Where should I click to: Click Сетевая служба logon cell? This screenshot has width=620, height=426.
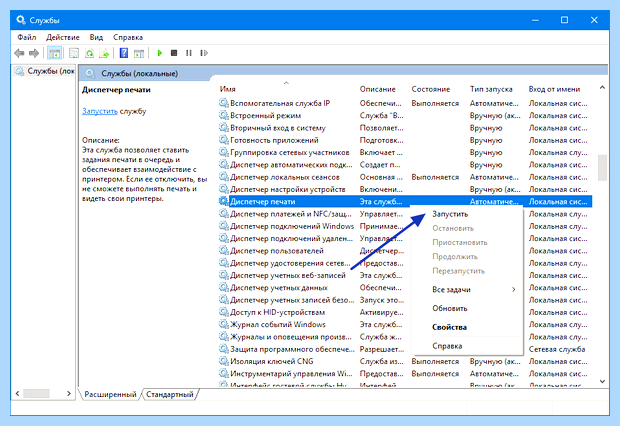(556, 349)
